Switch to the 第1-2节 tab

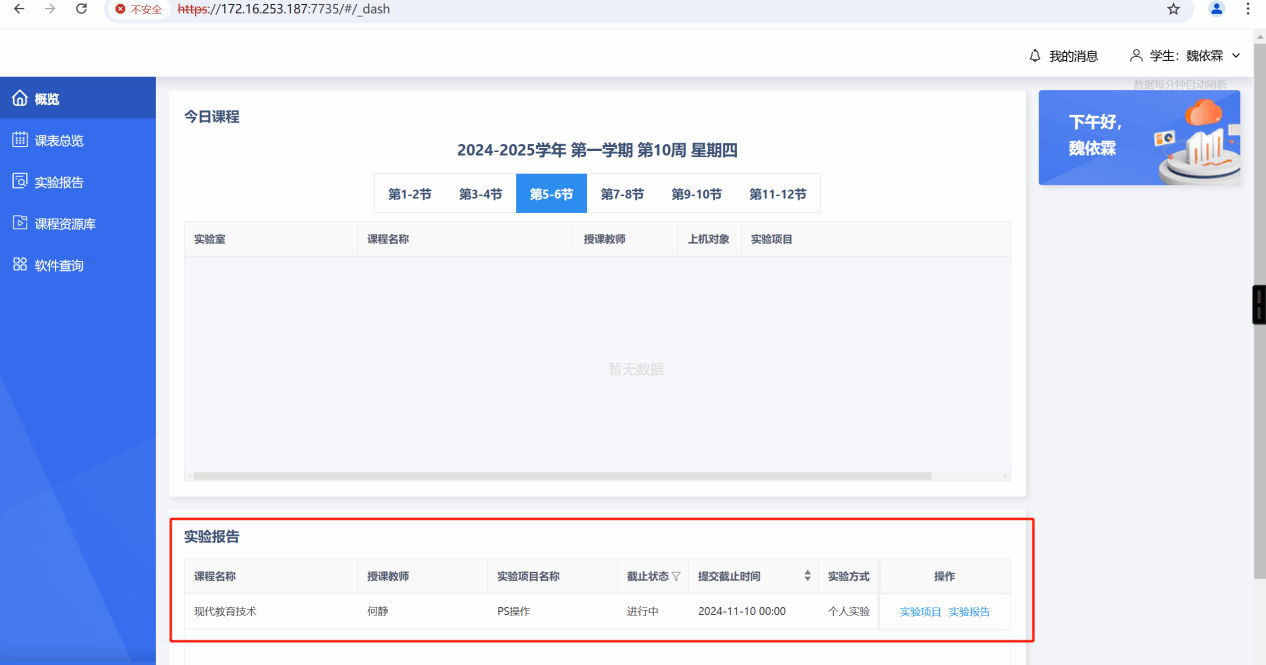[410, 194]
